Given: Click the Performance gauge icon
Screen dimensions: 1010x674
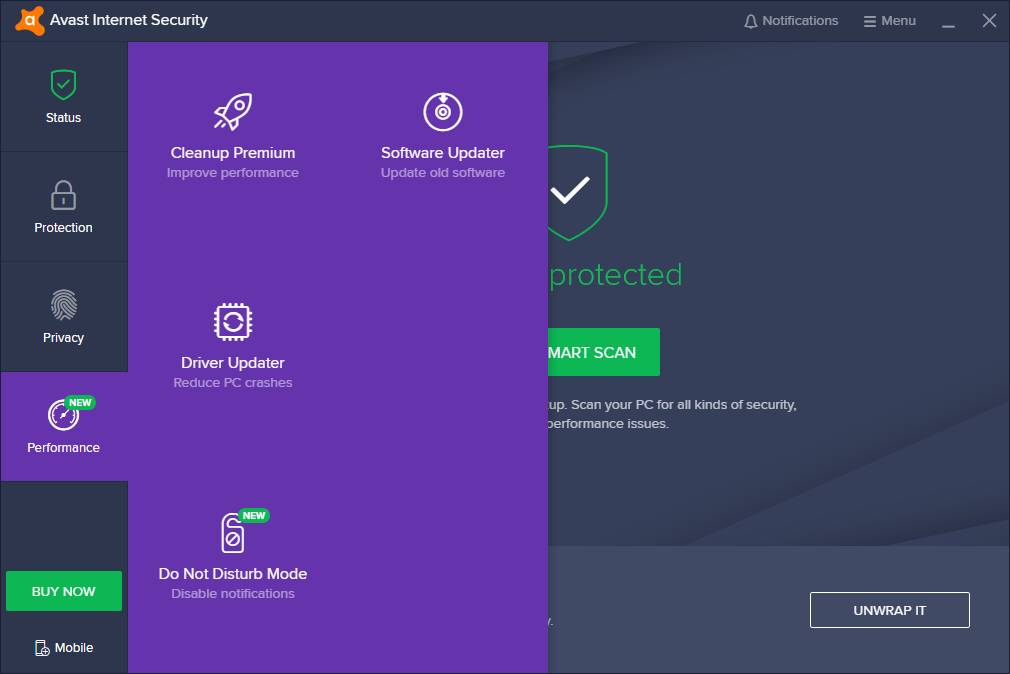Looking at the screenshot, I should pyautogui.click(x=63, y=414).
